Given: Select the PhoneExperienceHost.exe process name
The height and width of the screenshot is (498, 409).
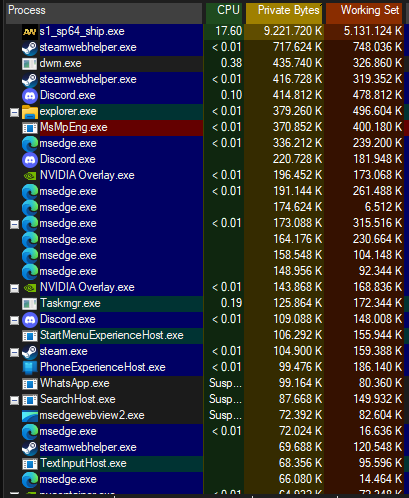Looking at the screenshot, I should (x=103, y=367).
